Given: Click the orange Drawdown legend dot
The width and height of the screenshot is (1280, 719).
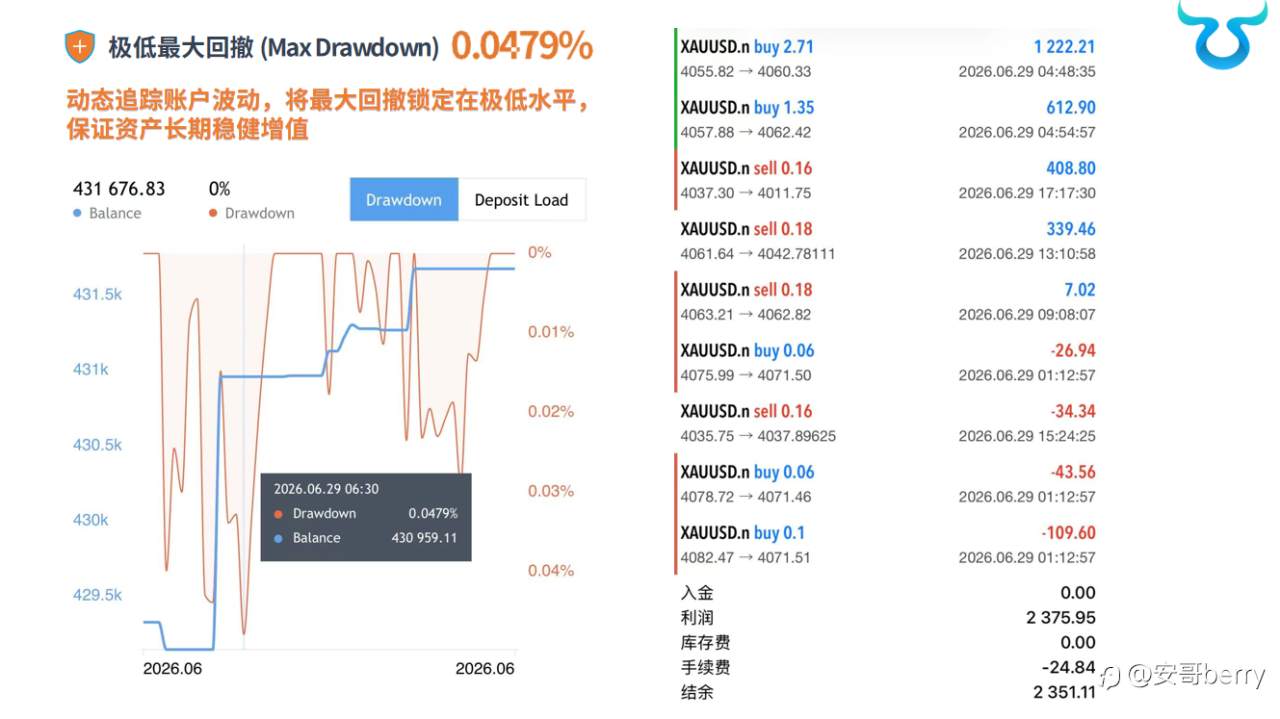Looking at the screenshot, I should [213, 213].
